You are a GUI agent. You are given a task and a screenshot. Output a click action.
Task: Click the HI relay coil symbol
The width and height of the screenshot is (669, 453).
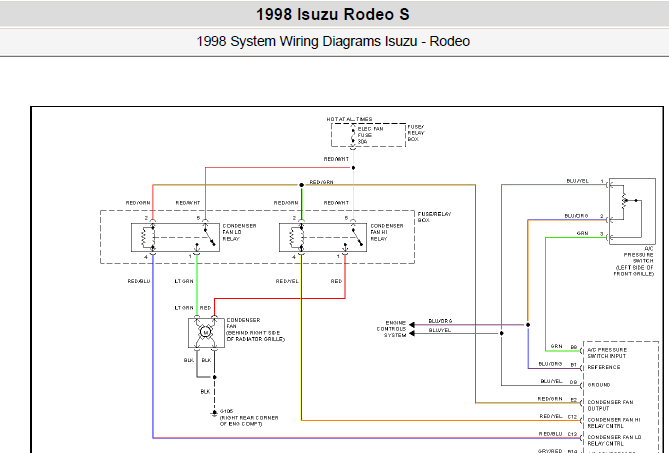(x=294, y=237)
